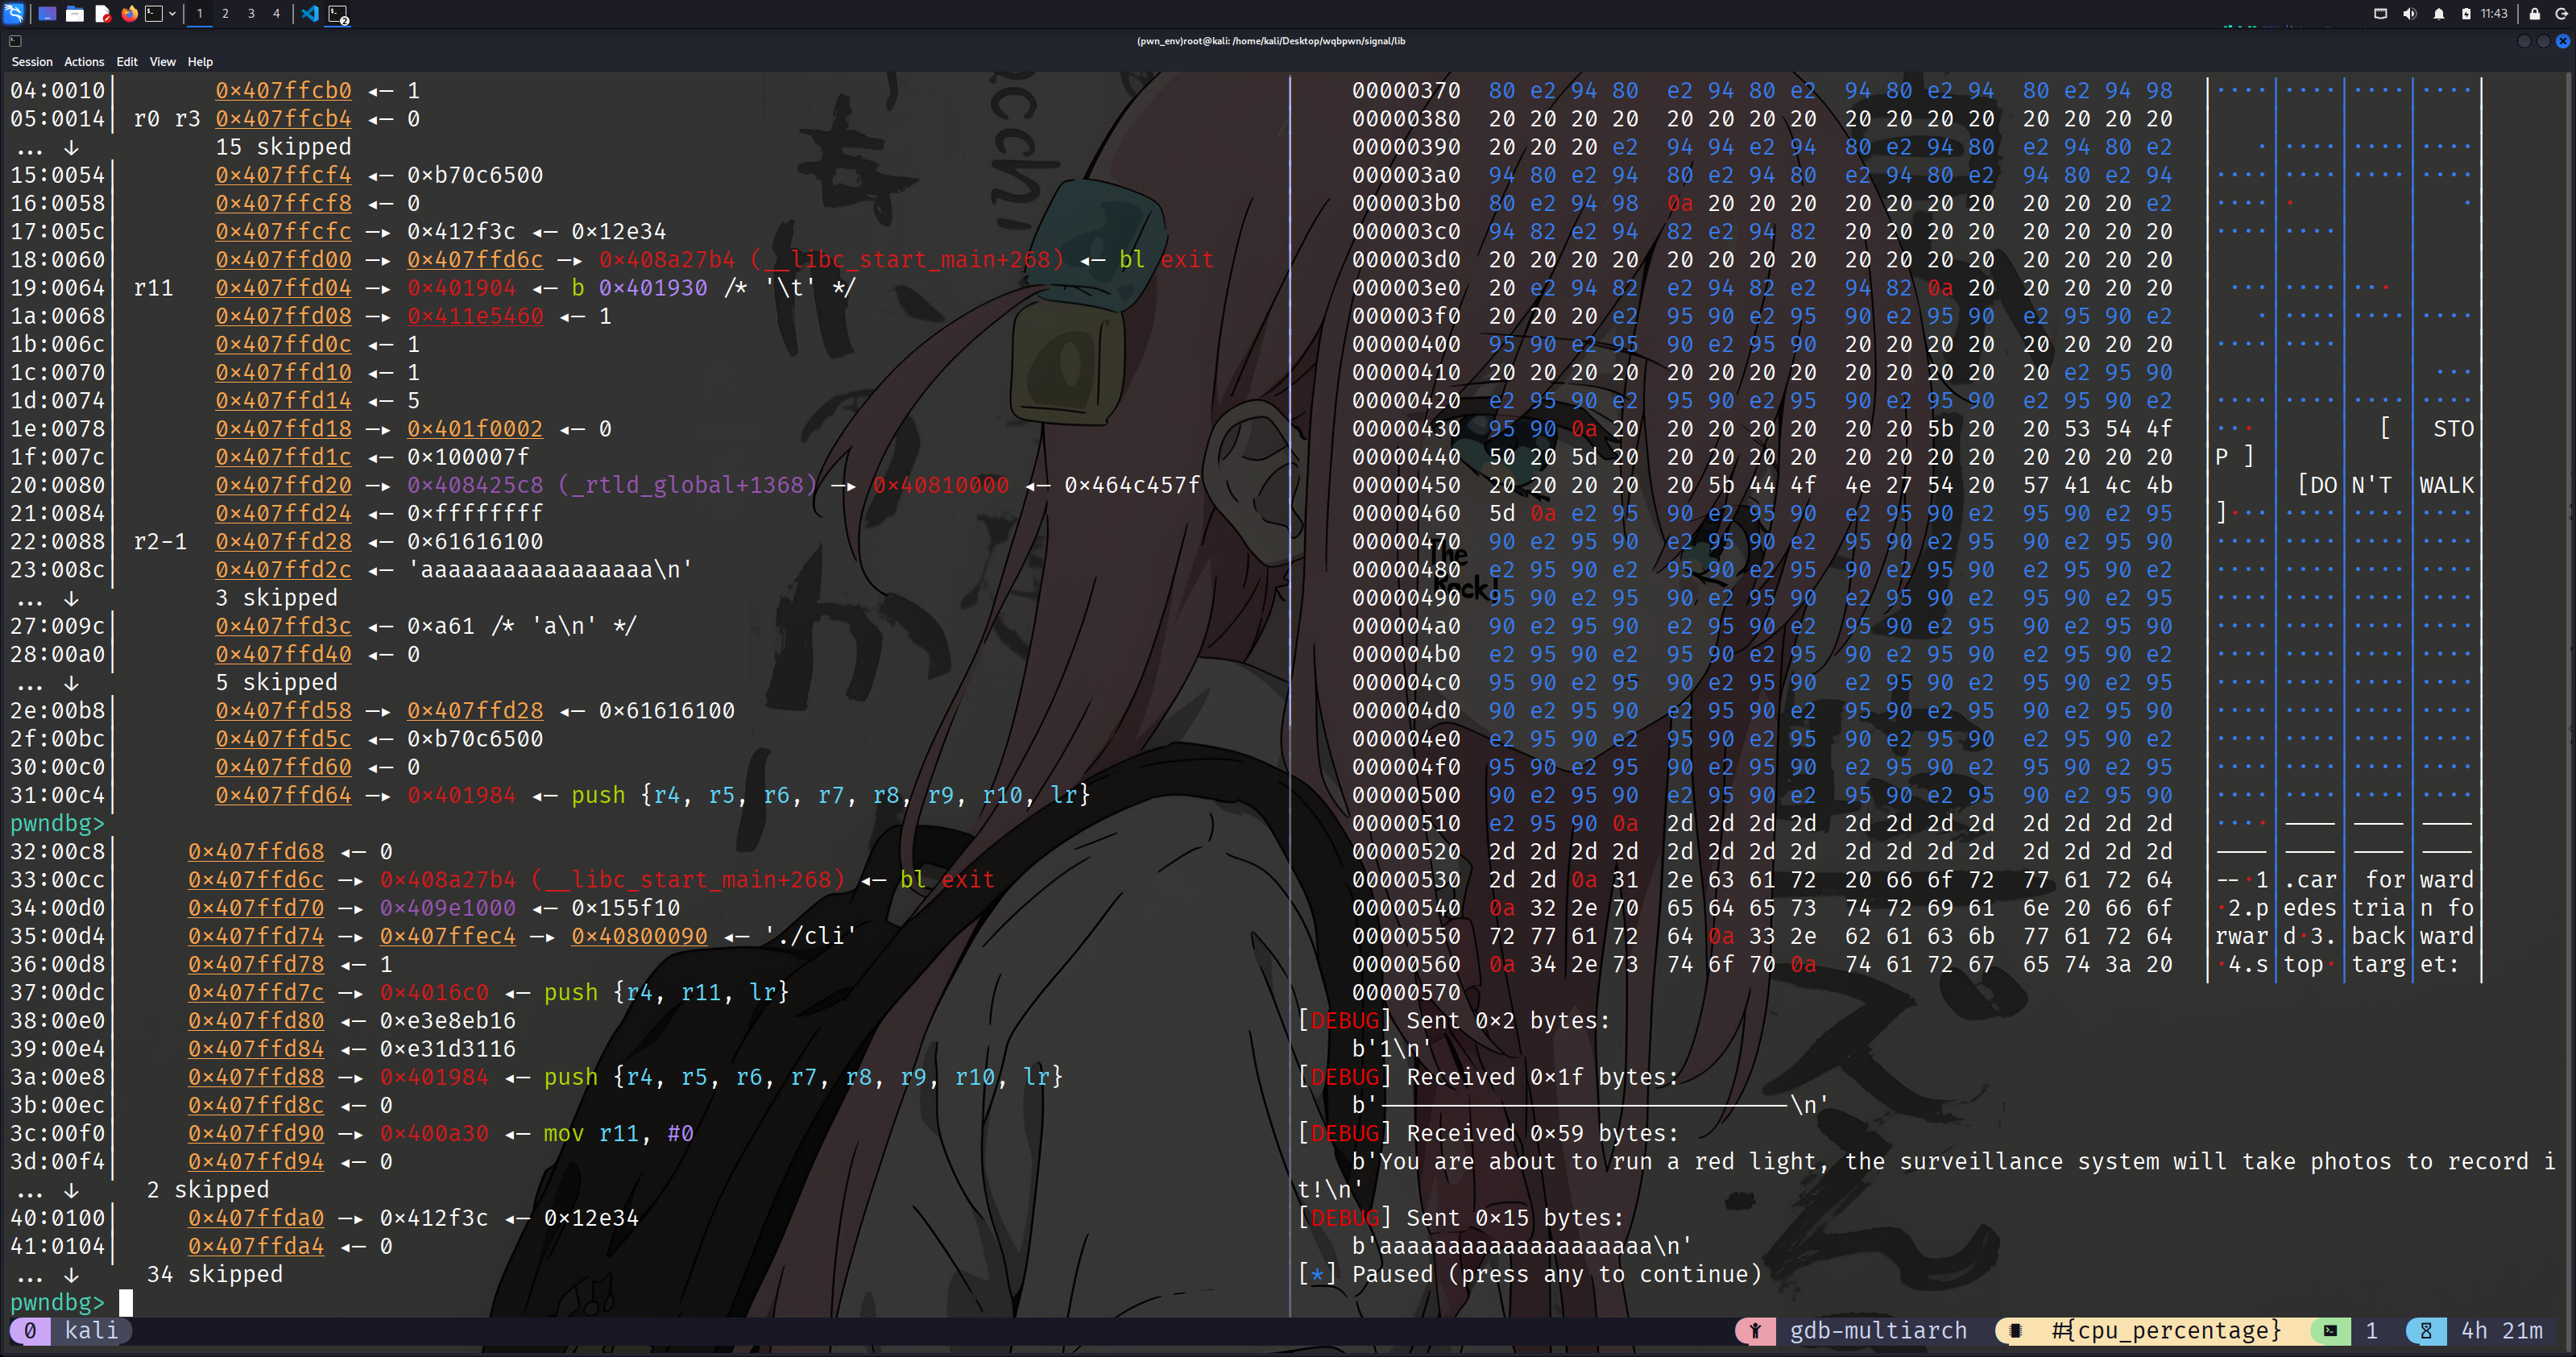The image size is (2576, 1357).
Task: Click 'Paused (press any to continue)' message
Action: (x=1556, y=1274)
